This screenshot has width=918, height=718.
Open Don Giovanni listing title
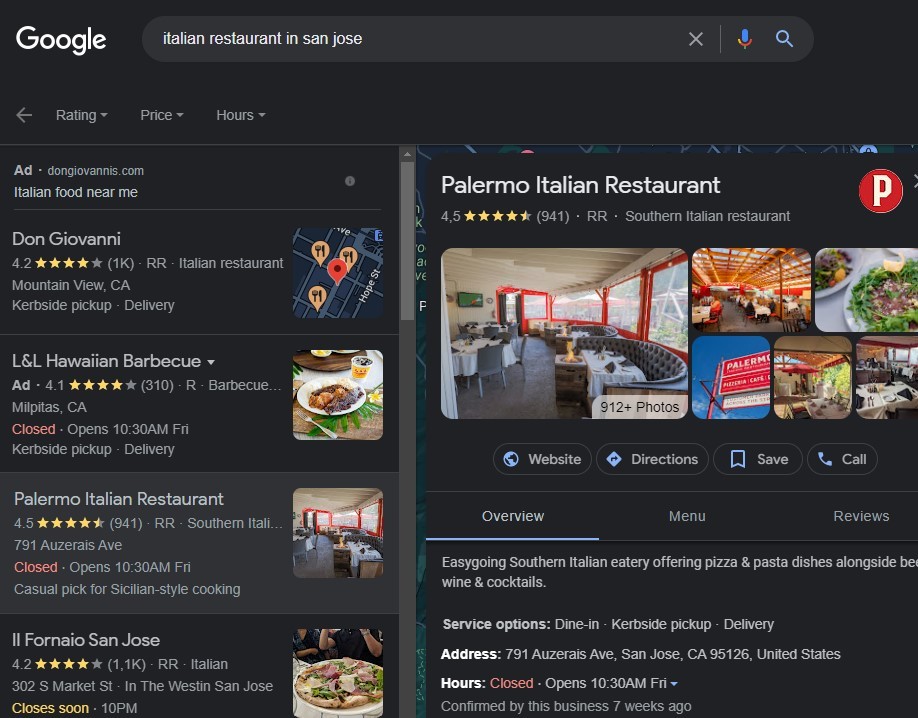coord(66,239)
